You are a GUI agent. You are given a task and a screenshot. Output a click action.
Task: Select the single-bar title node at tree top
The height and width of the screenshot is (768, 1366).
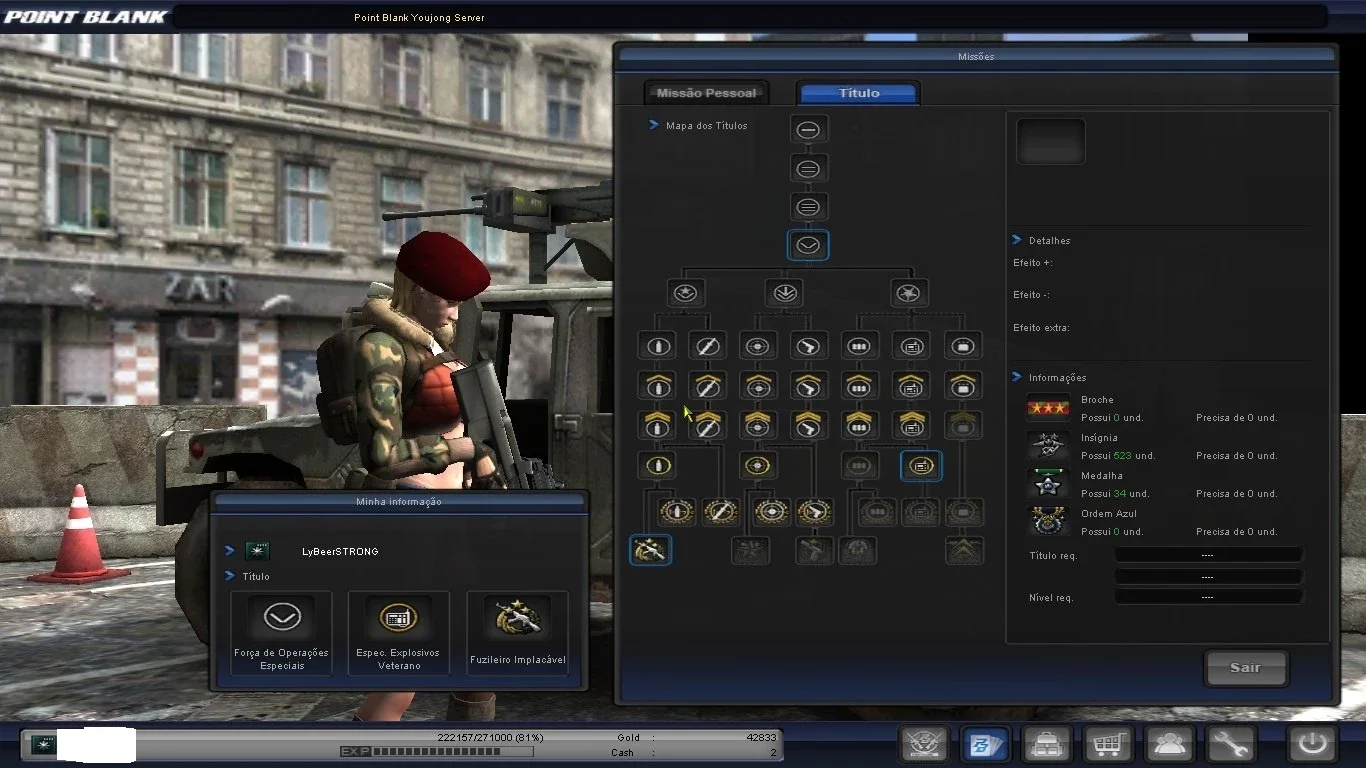click(x=808, y=130)
